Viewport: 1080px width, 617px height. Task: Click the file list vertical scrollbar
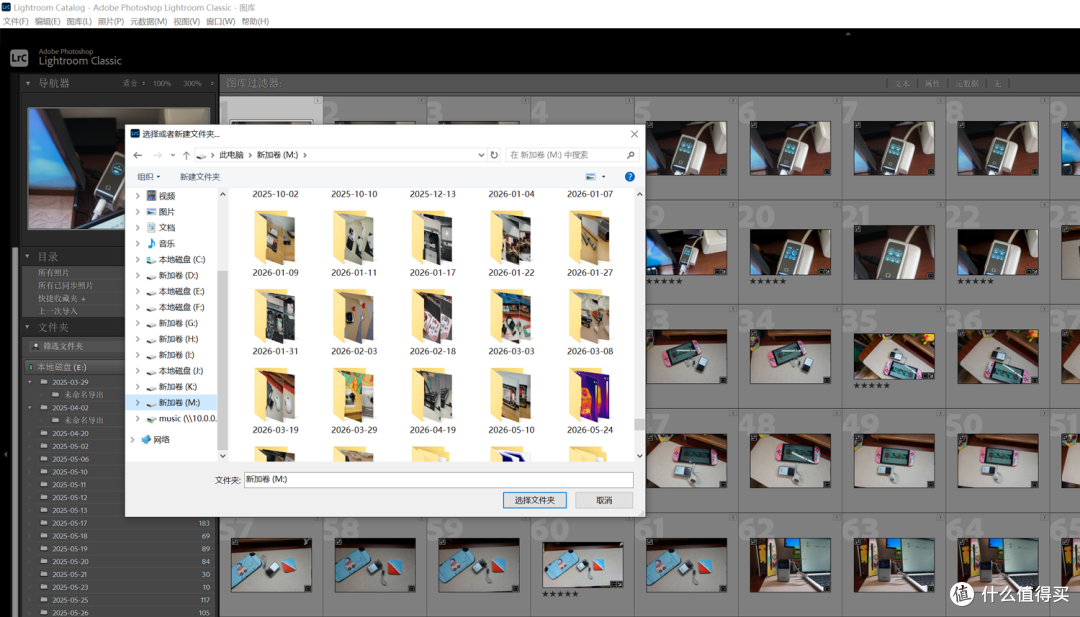point(639,325)
